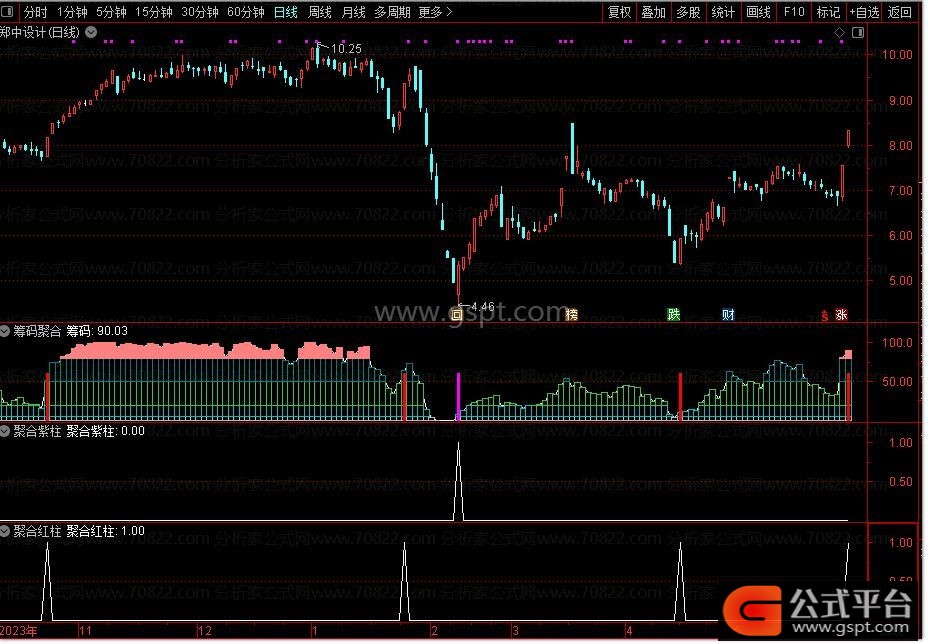The width and height of the screenshot is (928, 644).
Task: Open the 郑中设计(日线) dropdown arrow
Action: coord(91,32)
